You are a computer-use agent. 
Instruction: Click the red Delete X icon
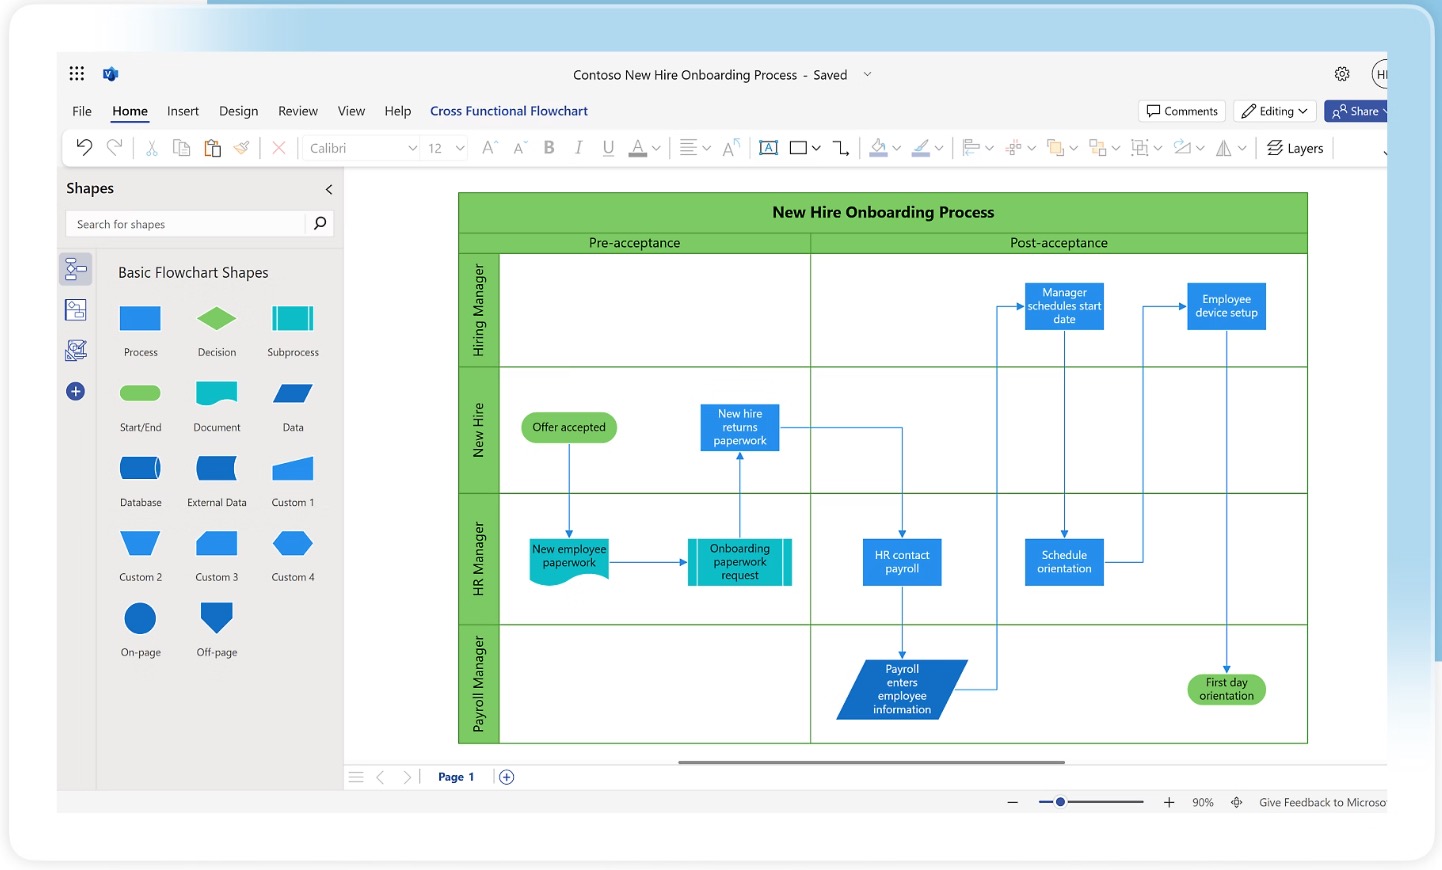pos(279,148)
